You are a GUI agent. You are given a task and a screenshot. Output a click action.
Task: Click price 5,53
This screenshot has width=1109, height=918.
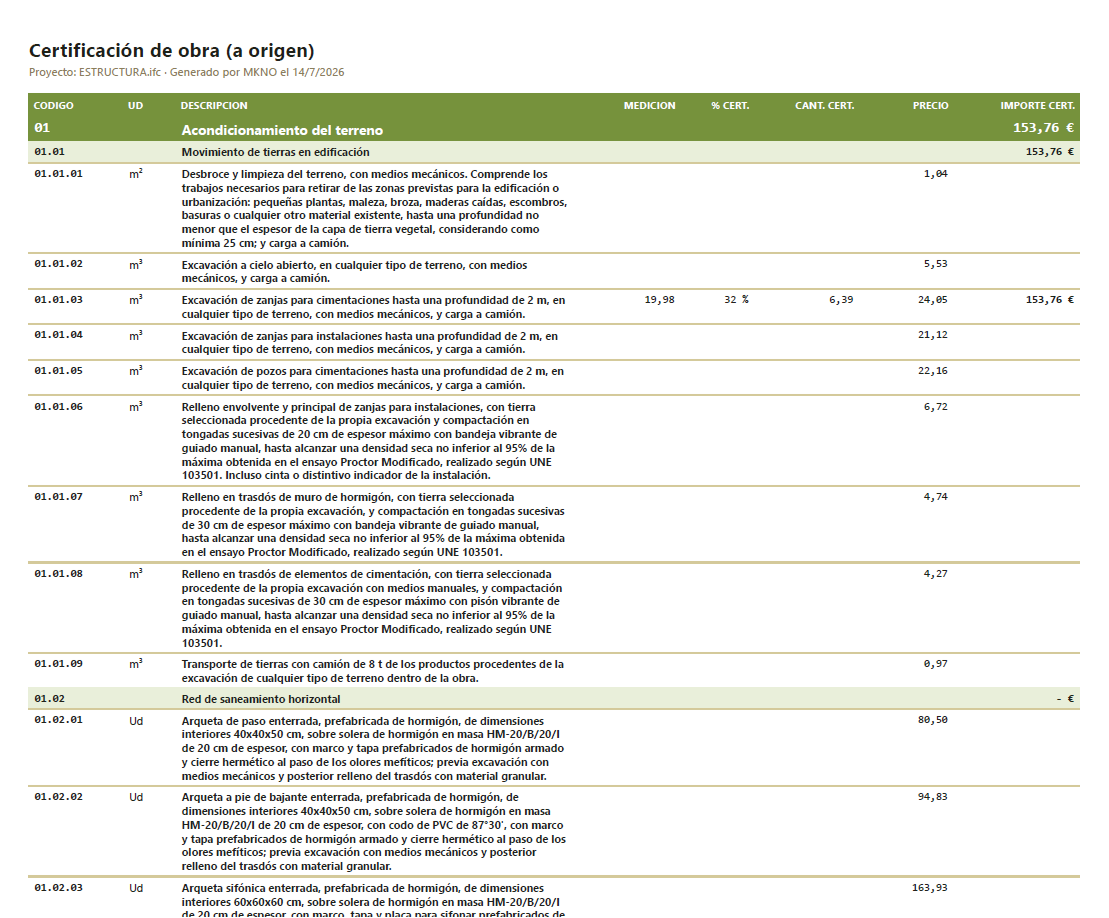[935, 264]
